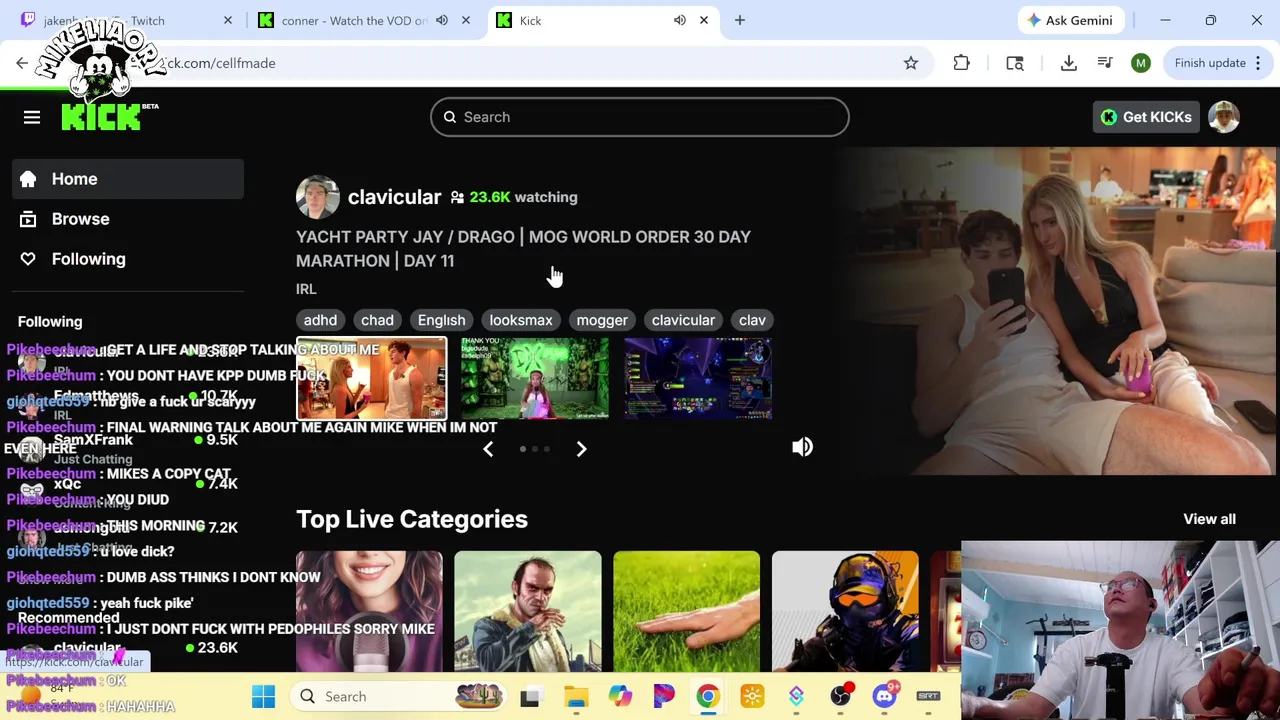The width and height of the screenshot is (1280, 720).
Task: Click the Get KICKs button
Action: pos(1146,117)
